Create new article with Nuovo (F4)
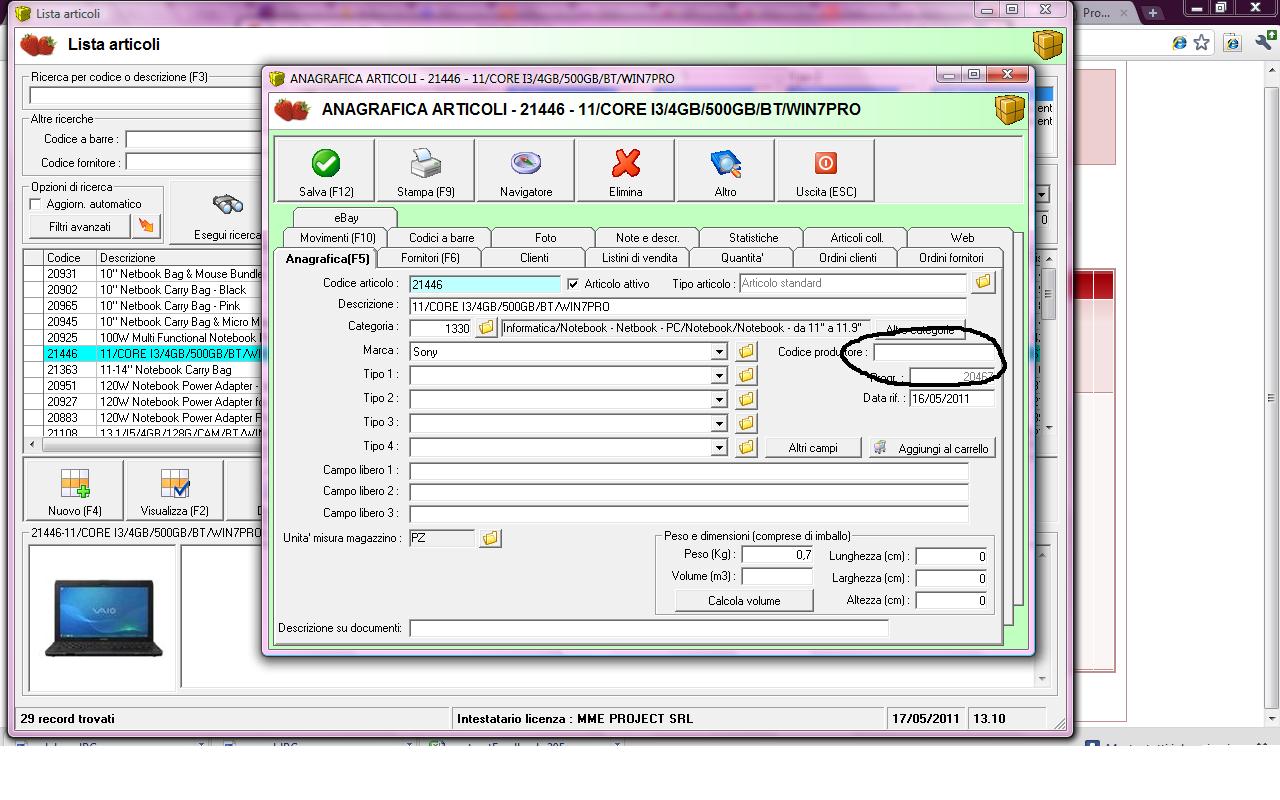 click(75, 491)
